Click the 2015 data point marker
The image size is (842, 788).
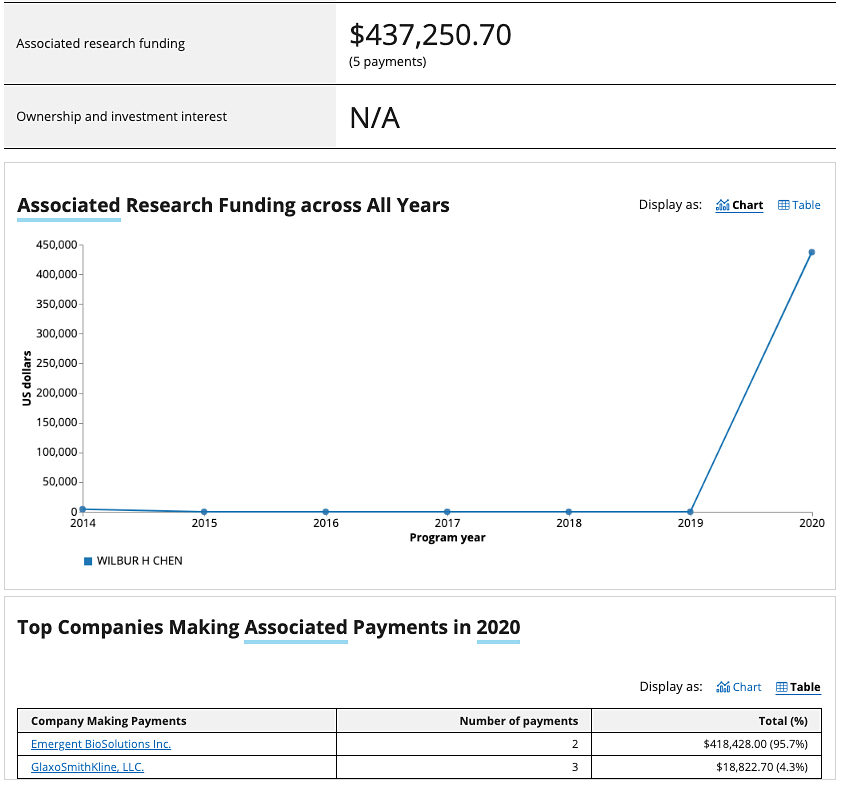click(x=204, y=512)
